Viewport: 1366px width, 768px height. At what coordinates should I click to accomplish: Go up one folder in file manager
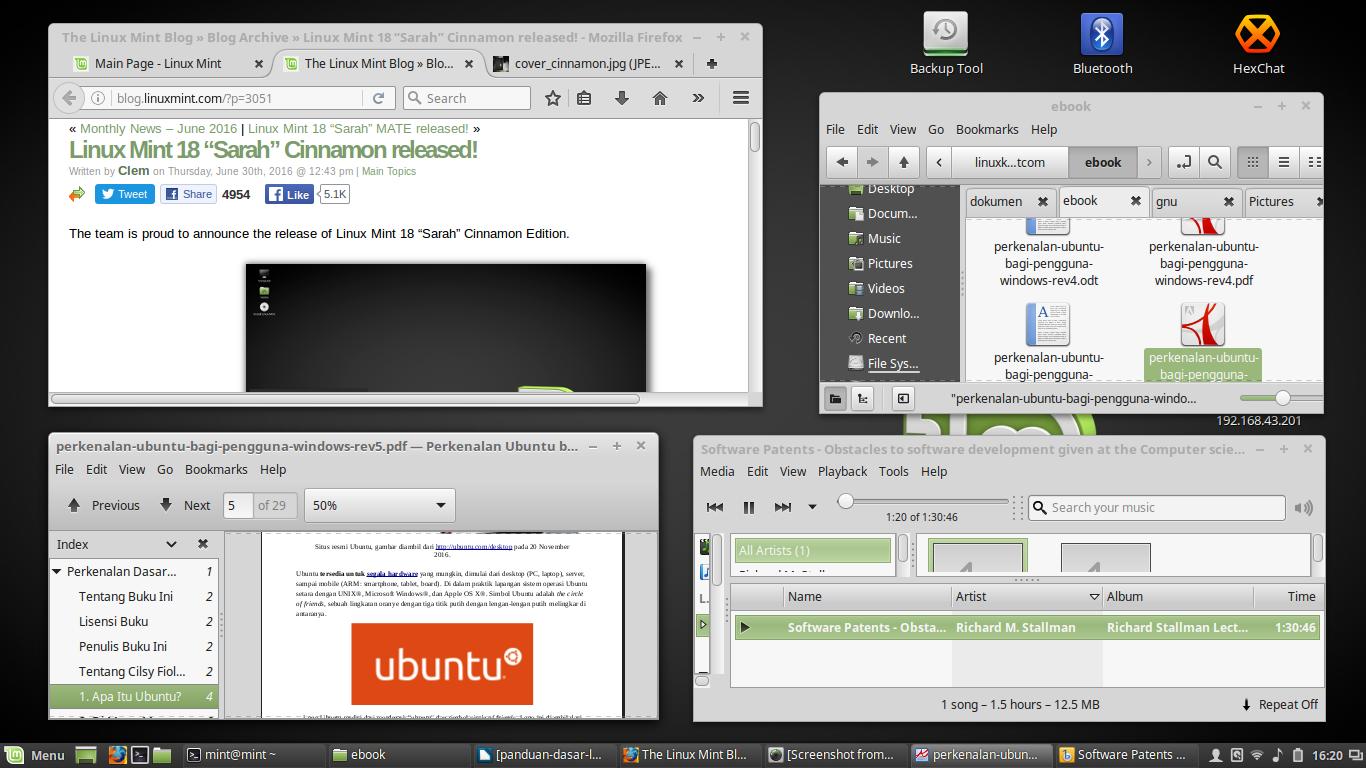904,162
